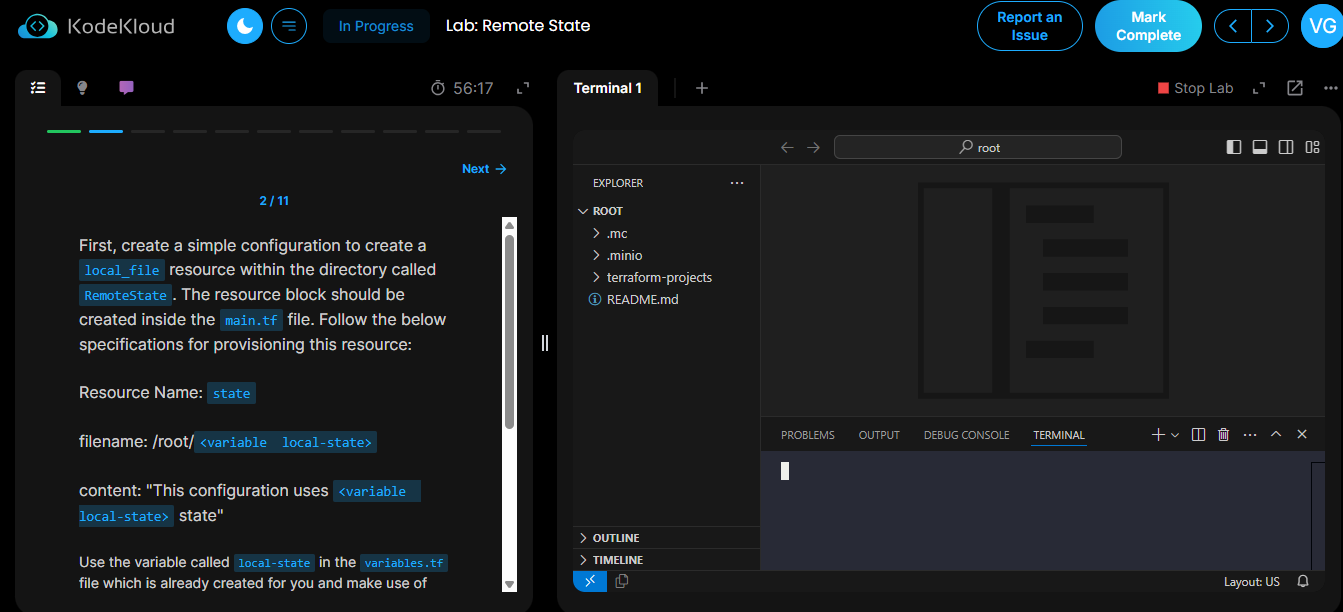
Task: Click the local_file code chip
Action: (x=121, y=270)
